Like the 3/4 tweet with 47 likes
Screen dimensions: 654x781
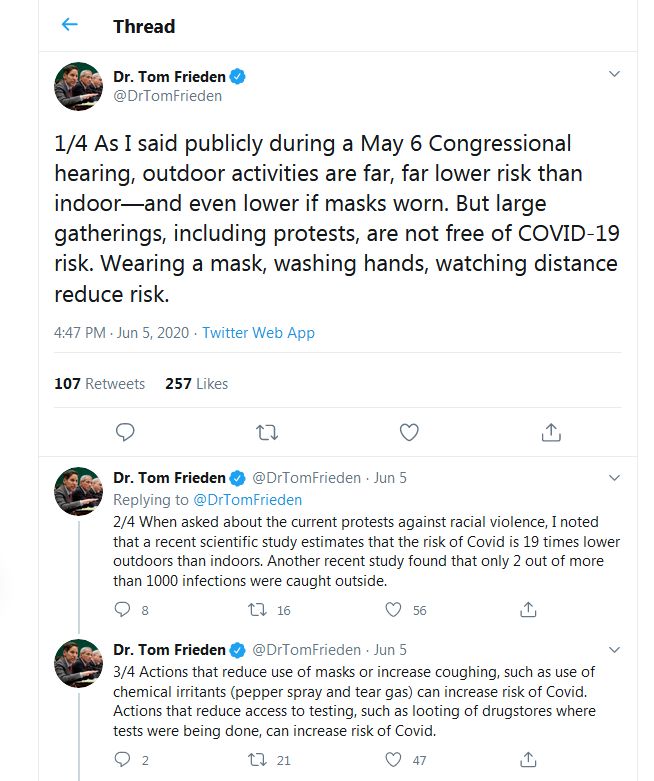[x=393, y=760]
